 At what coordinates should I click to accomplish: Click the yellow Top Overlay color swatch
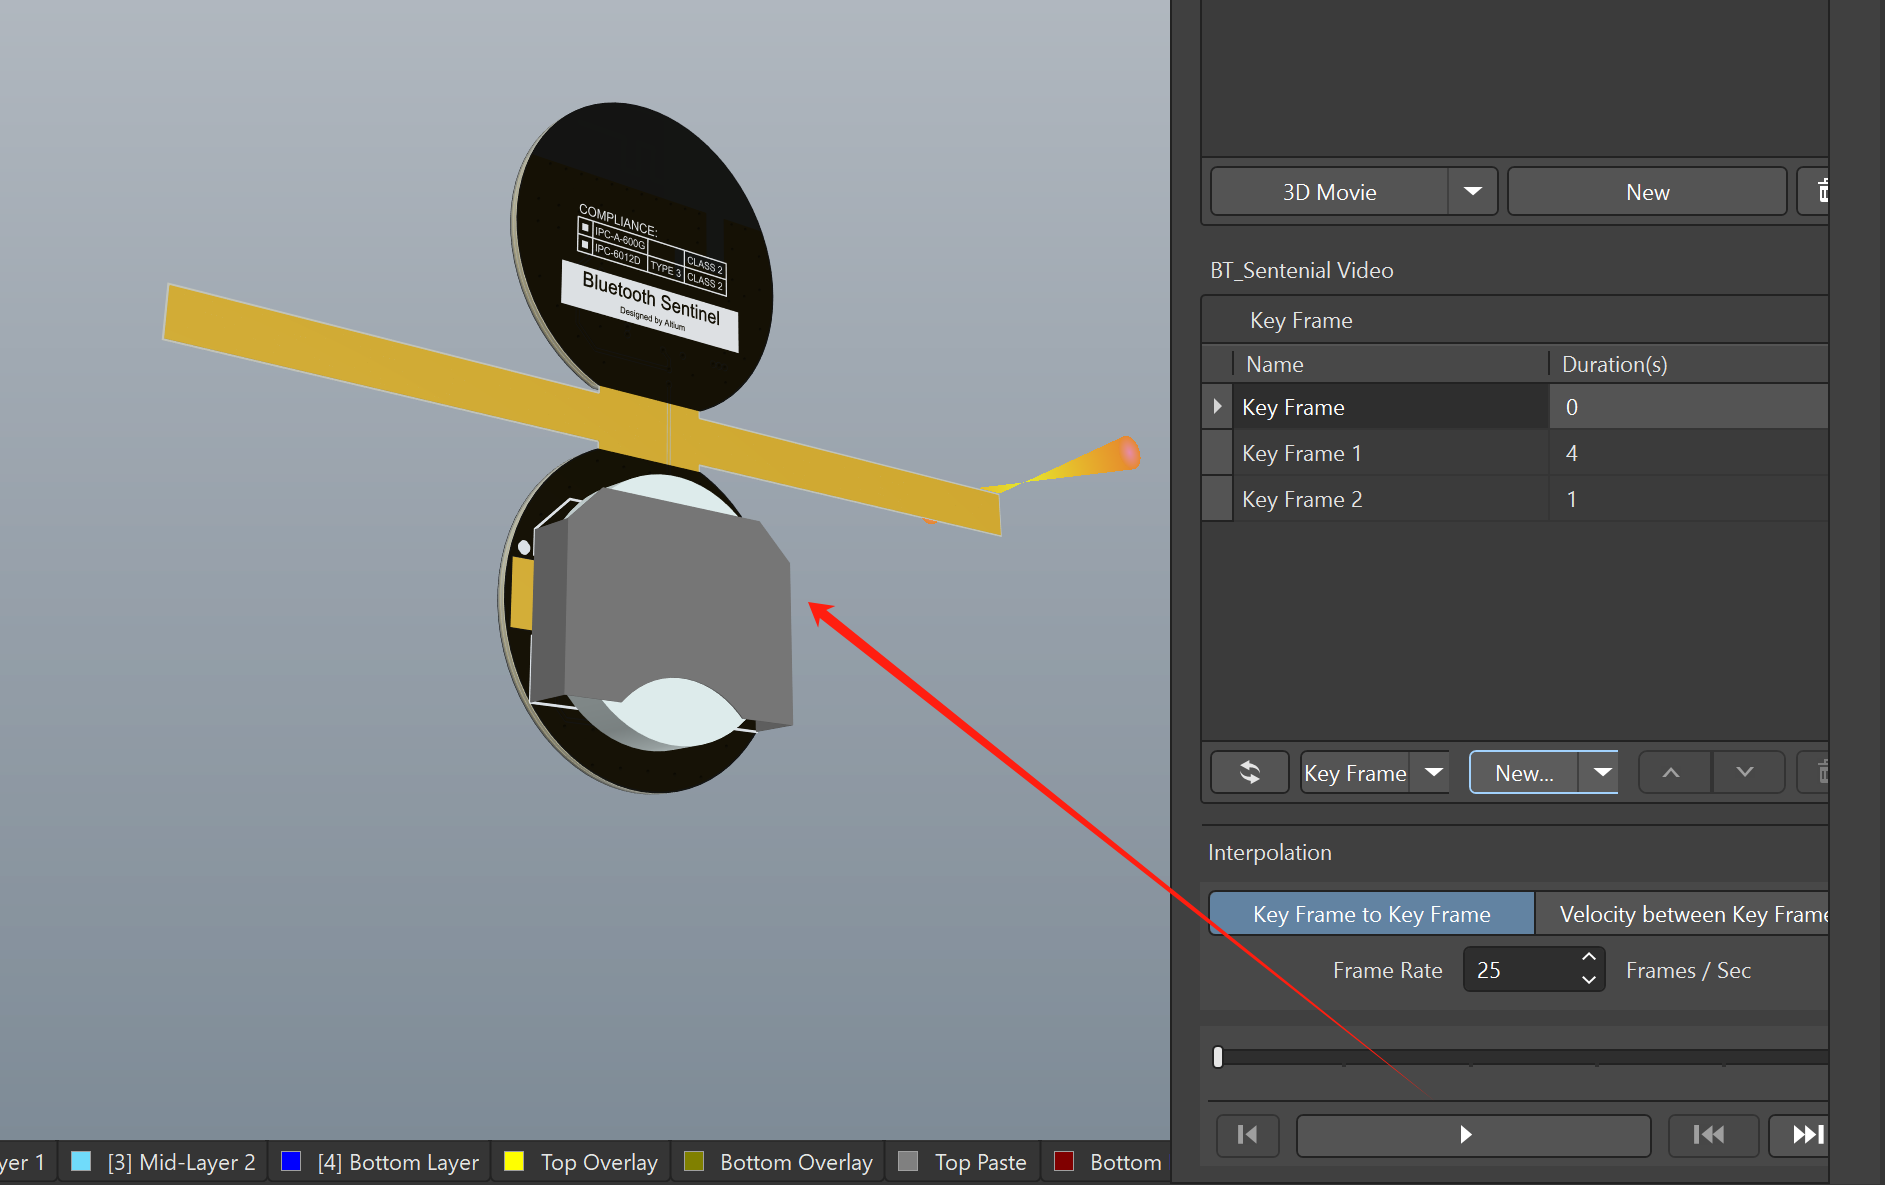pos(515,1162)
